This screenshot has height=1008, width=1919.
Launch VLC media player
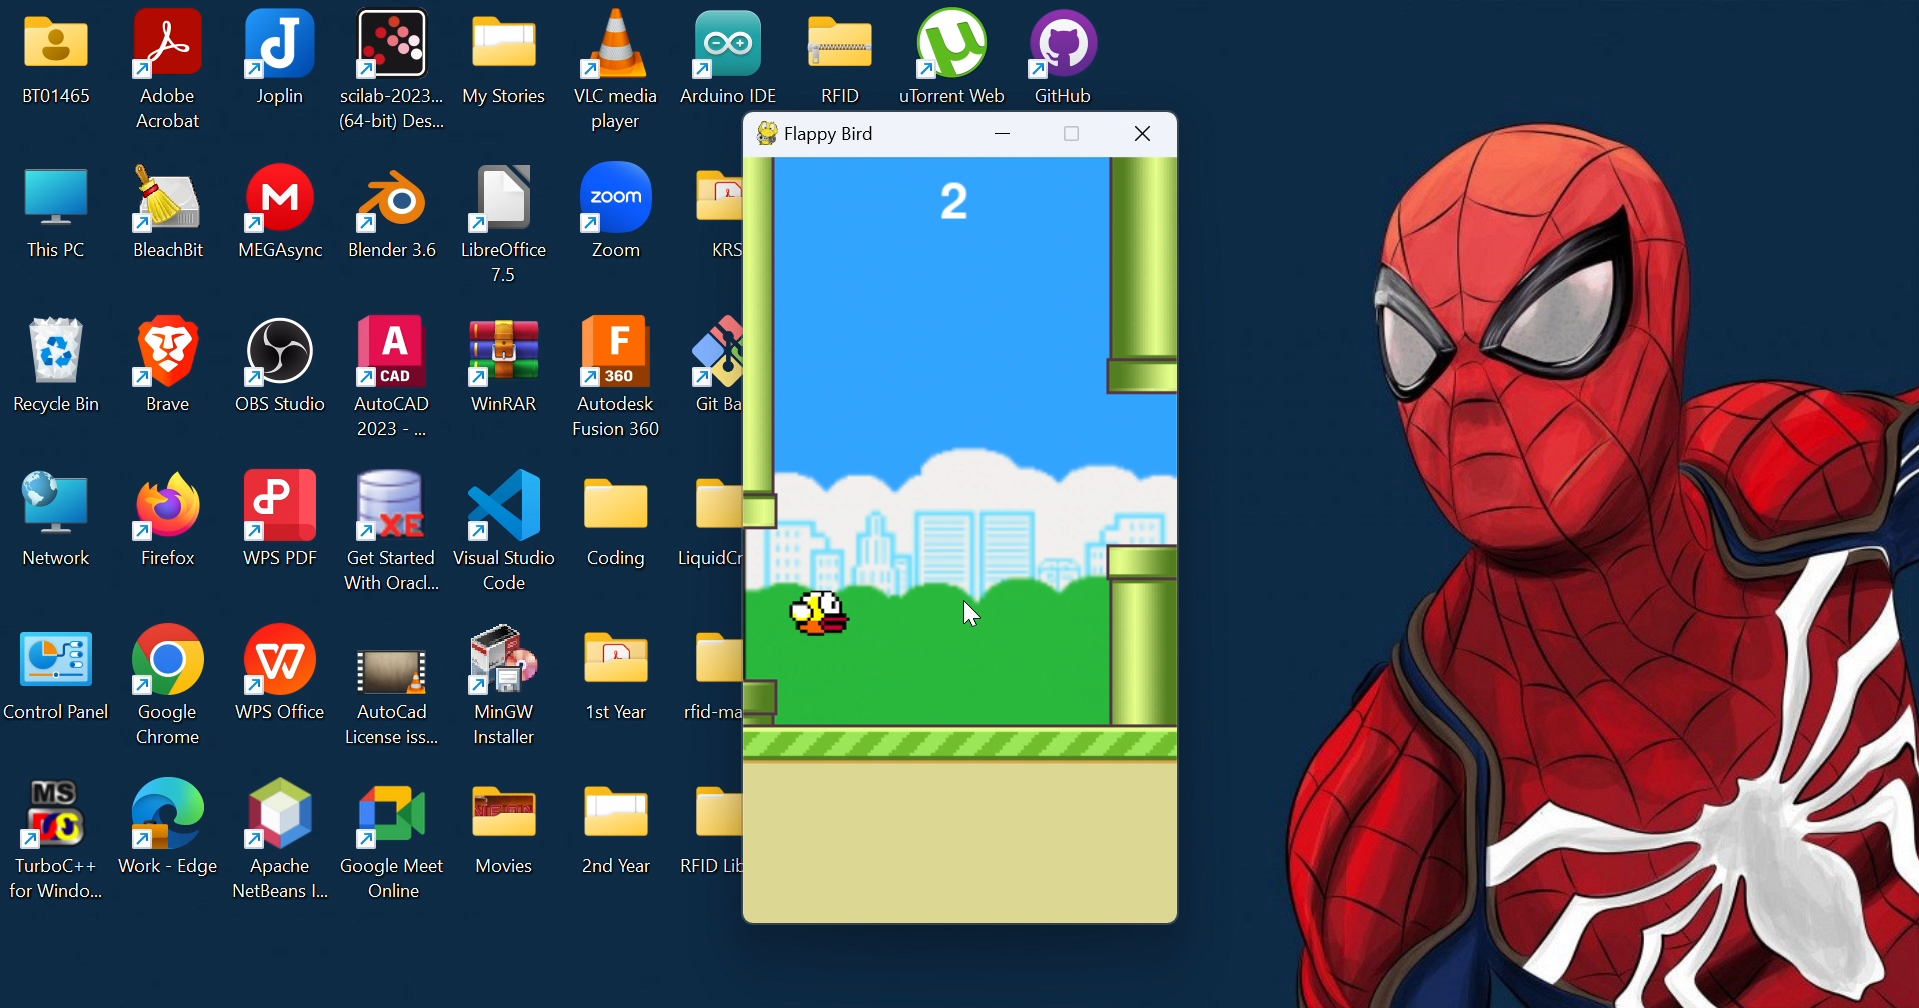point(616,44)
